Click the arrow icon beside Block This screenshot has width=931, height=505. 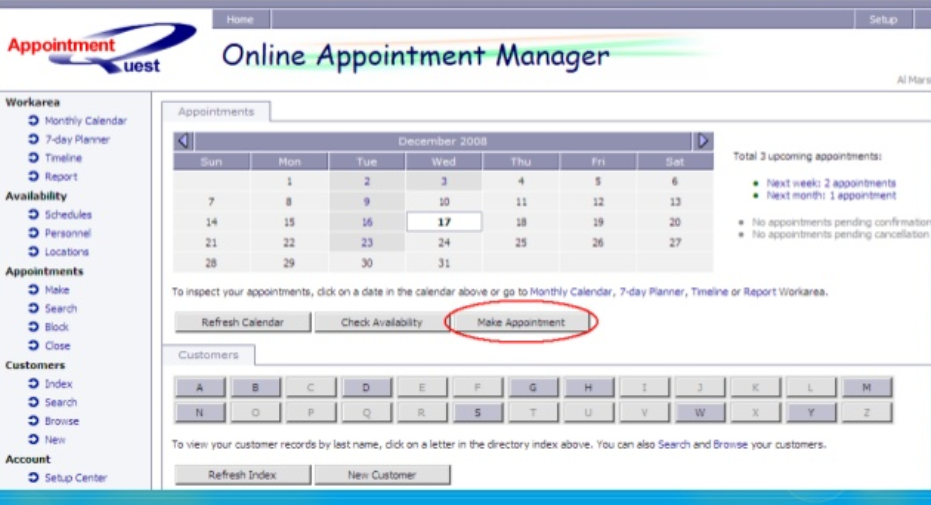coord(33,327)
